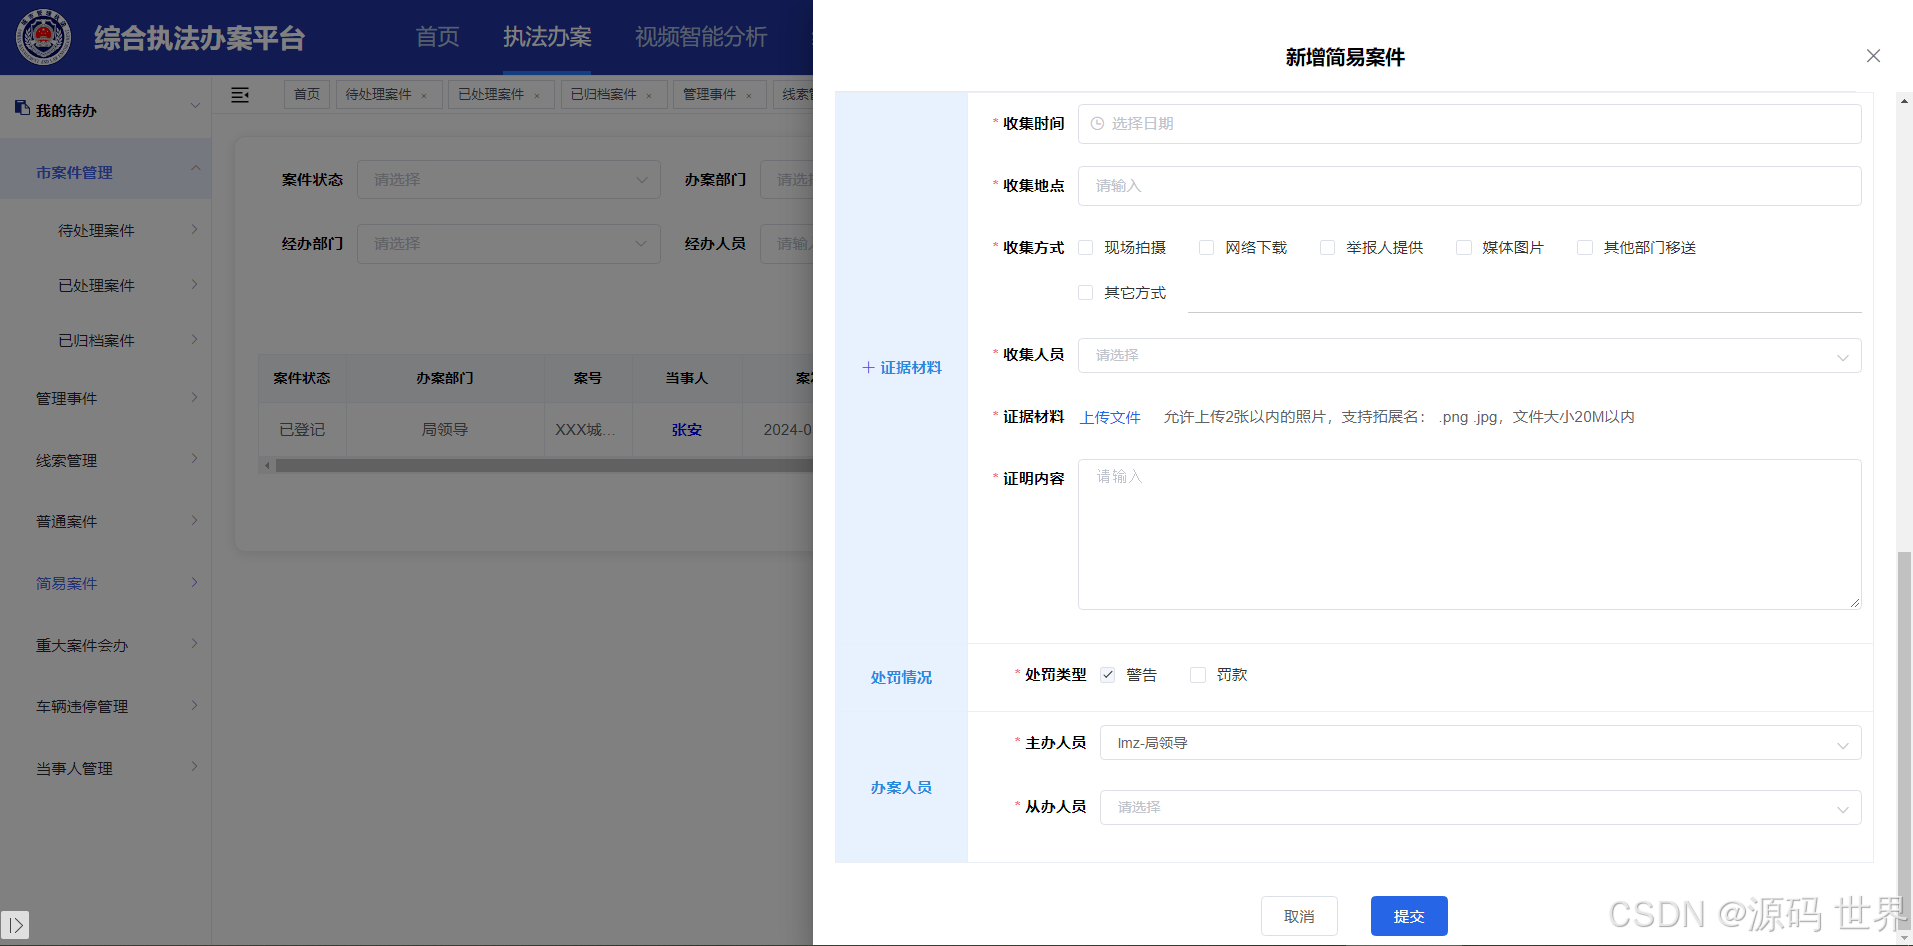Image resolution: width=1913 pixels, height=946 pixels.
Task: Close the 管理事件 tab with its x
Action: [x=749, y=96]
